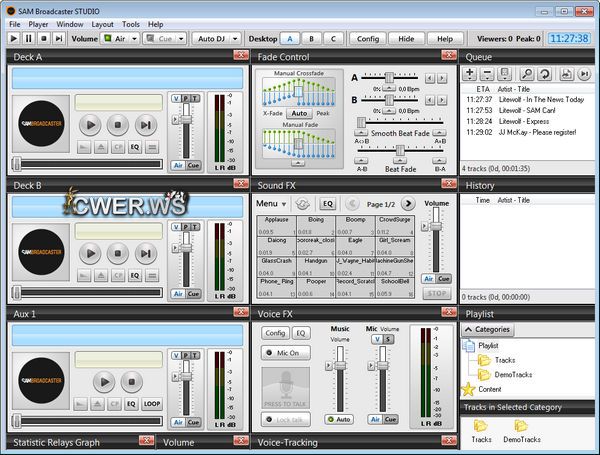
Task: Click the Sound FX refresh swirl icon
Action: pos(302,204)
